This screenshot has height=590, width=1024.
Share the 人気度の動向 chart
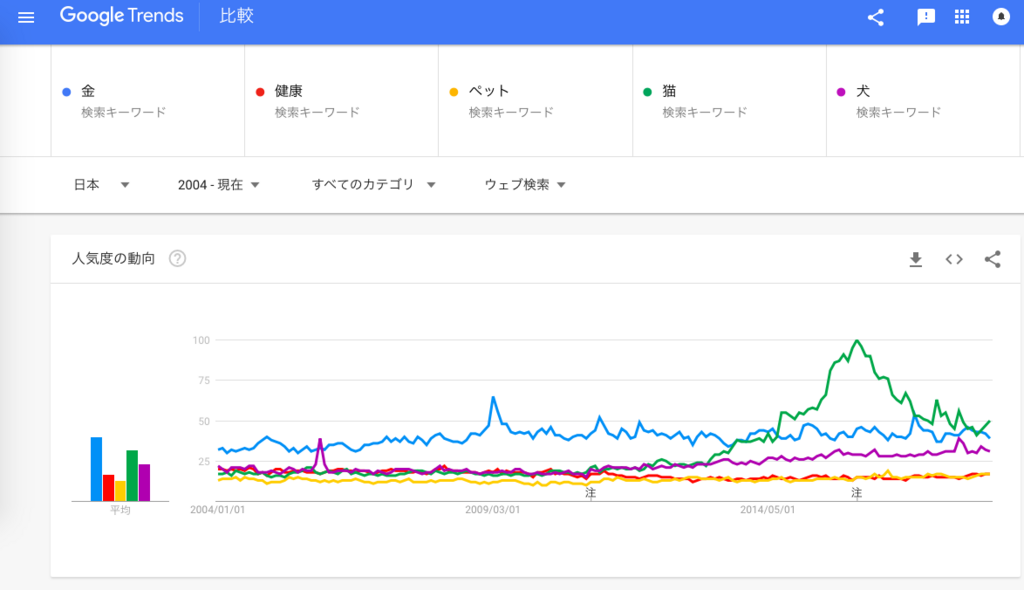click(991, 258)
